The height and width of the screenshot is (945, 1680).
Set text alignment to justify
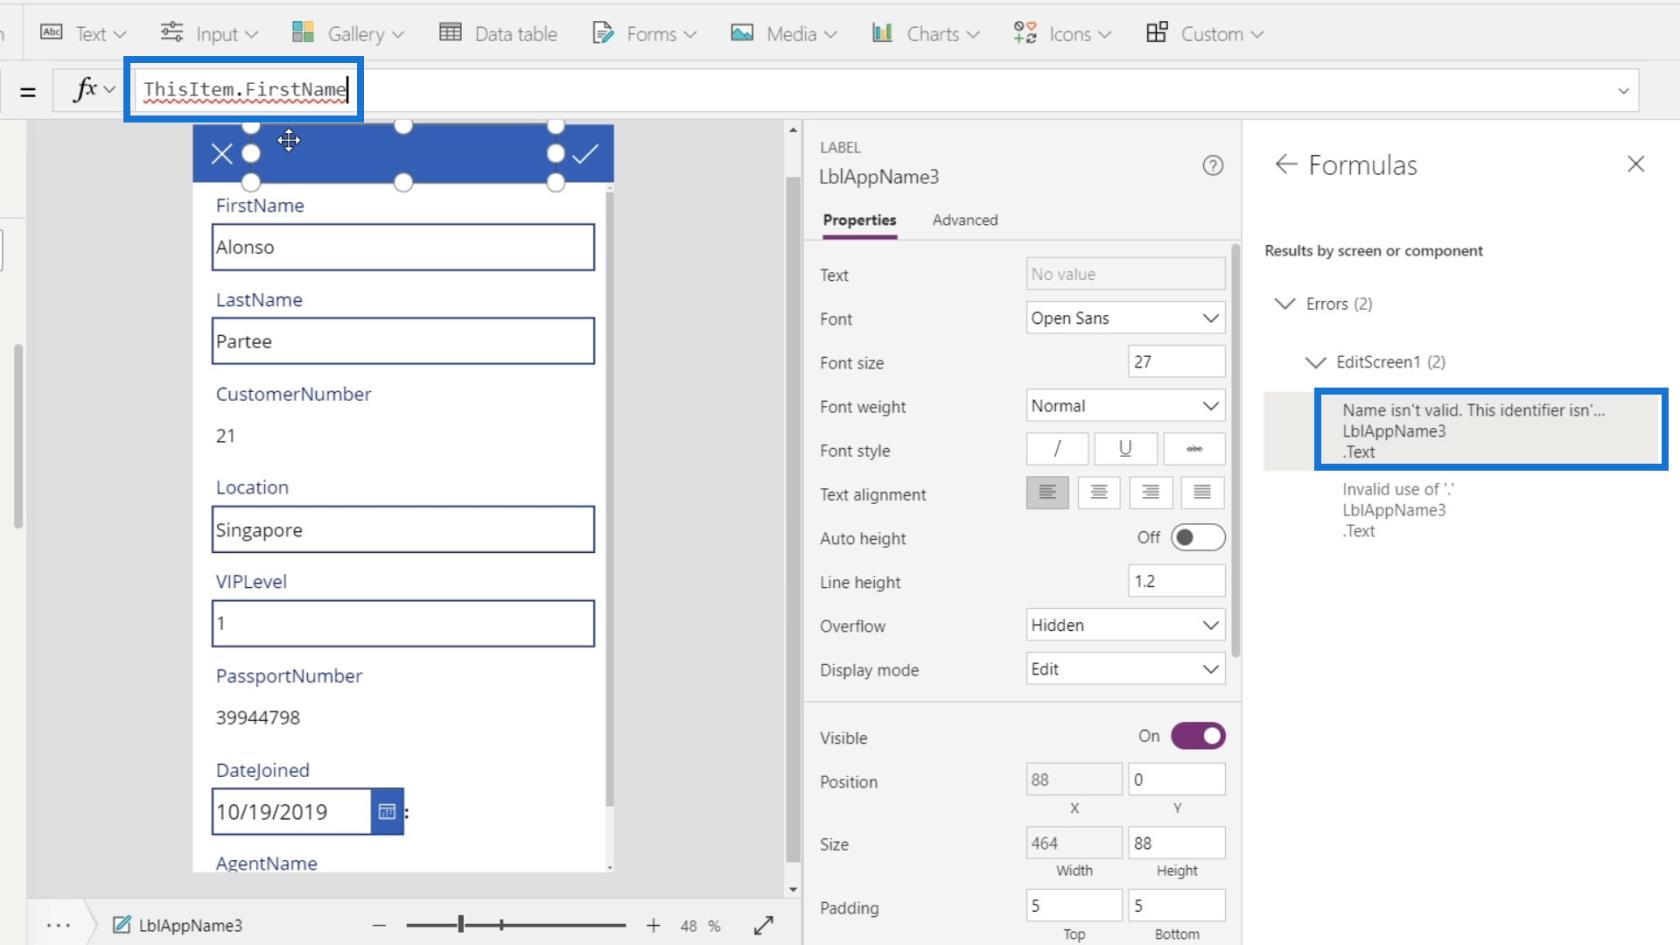[x=1203, y=492]
